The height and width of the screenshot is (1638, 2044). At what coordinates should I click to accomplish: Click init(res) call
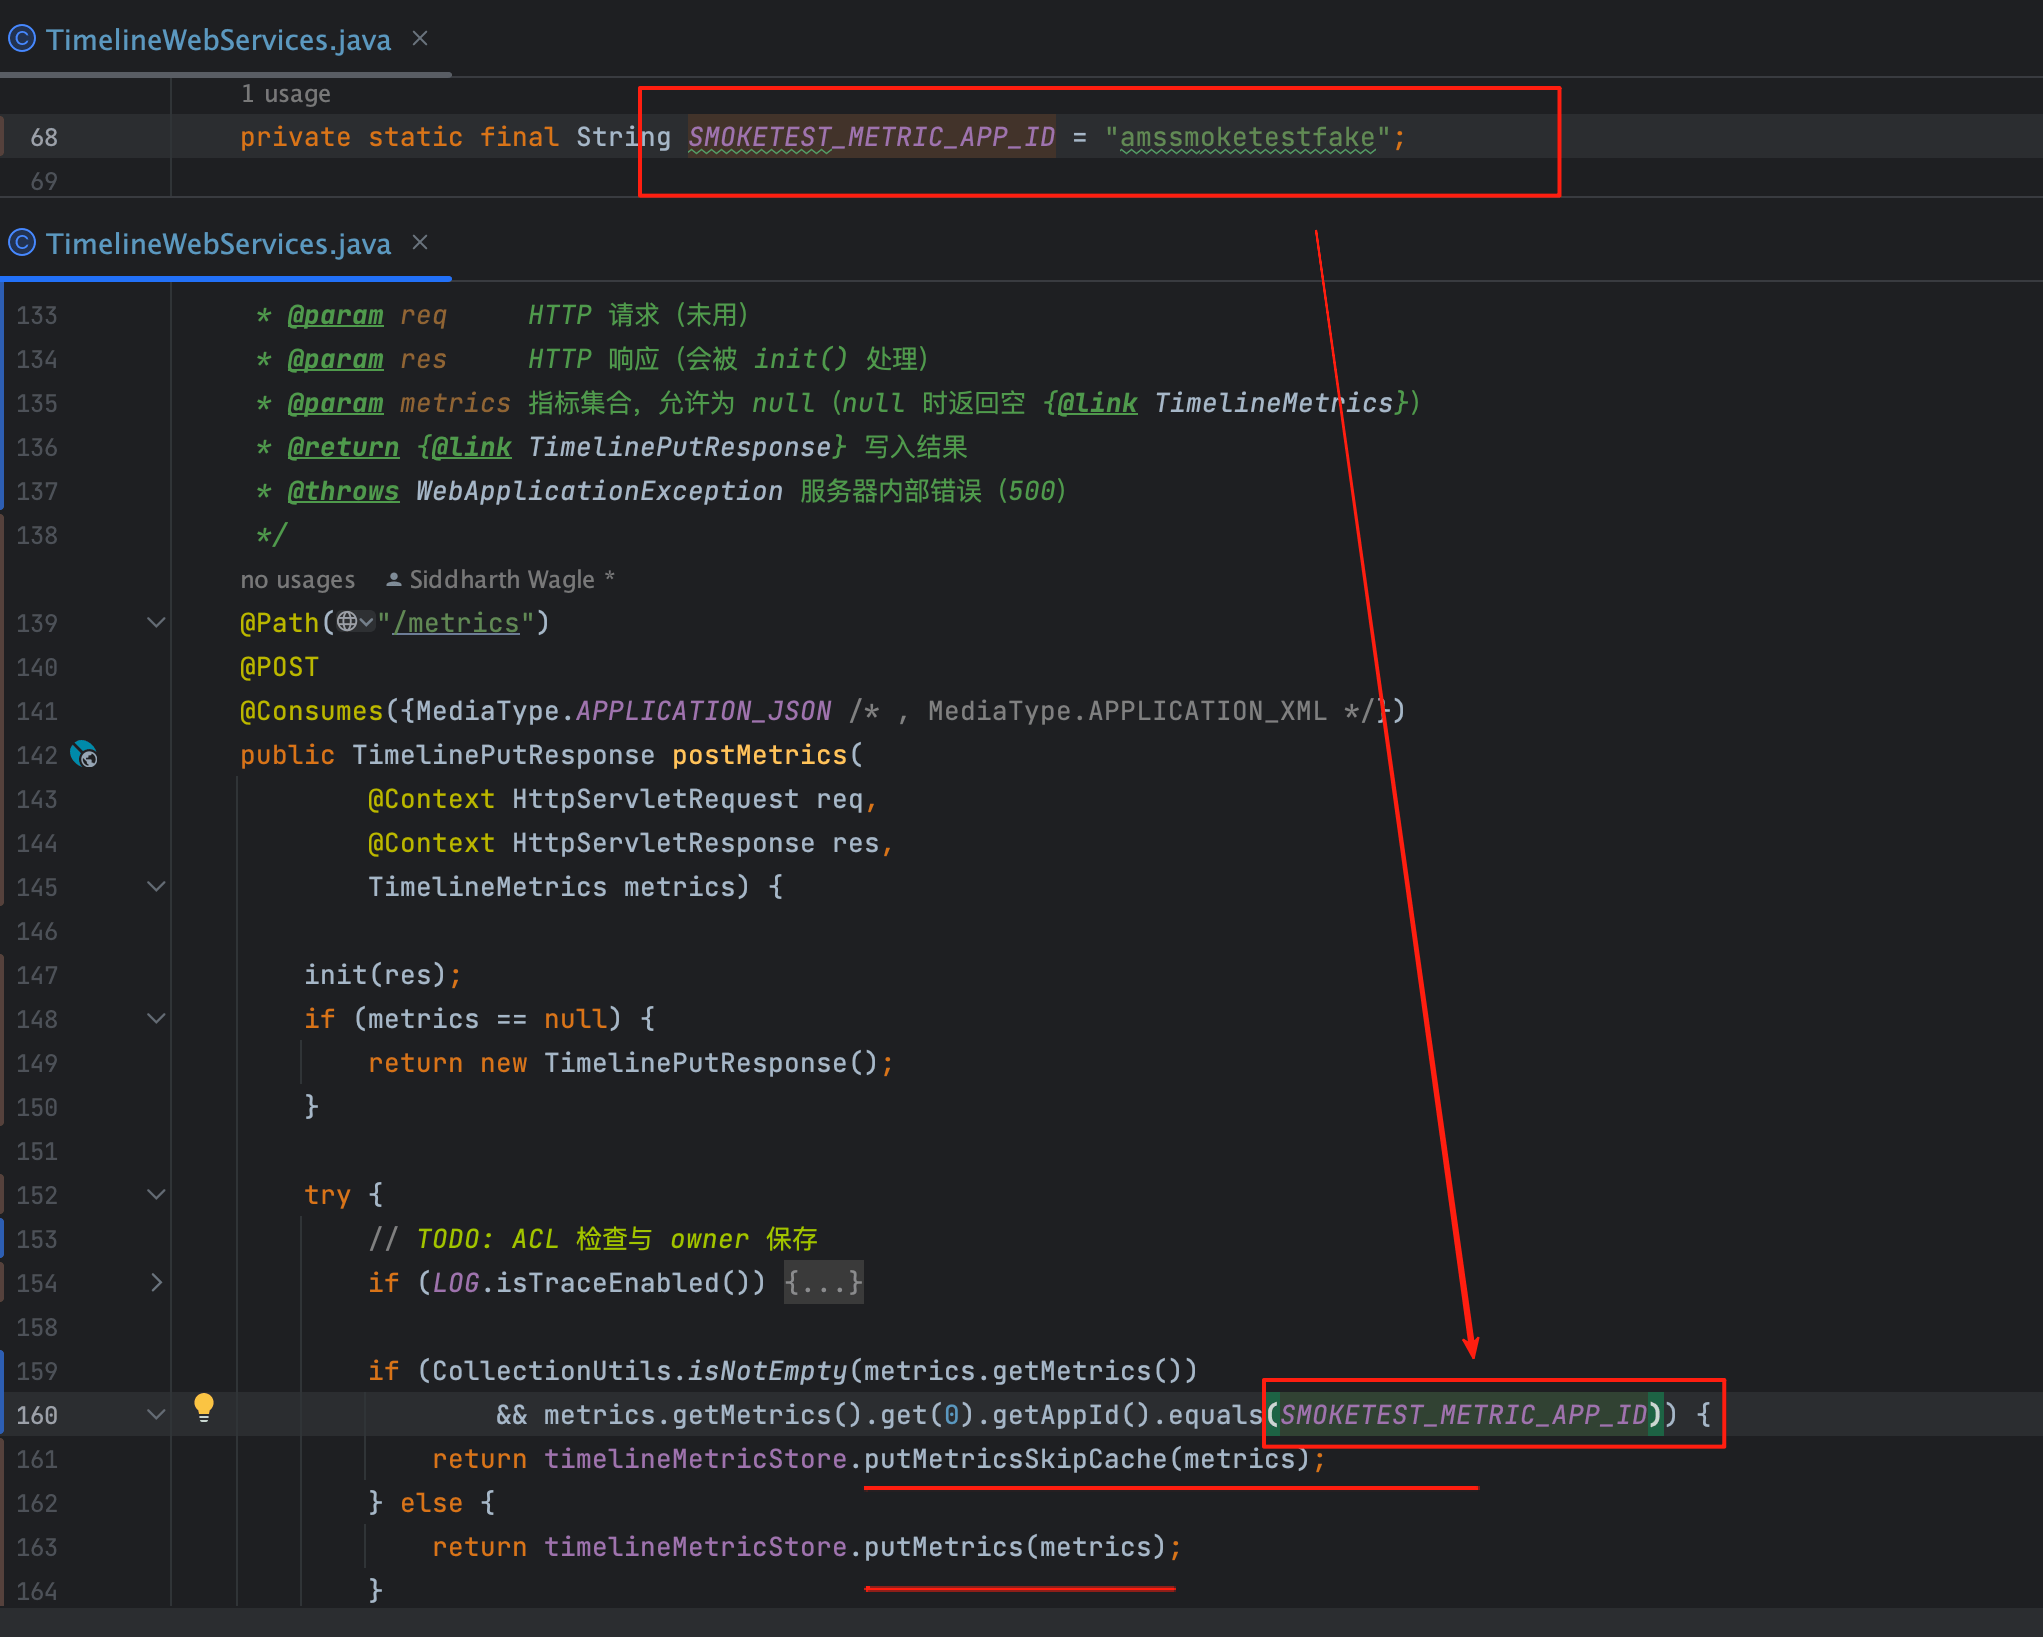coord(375,975)
